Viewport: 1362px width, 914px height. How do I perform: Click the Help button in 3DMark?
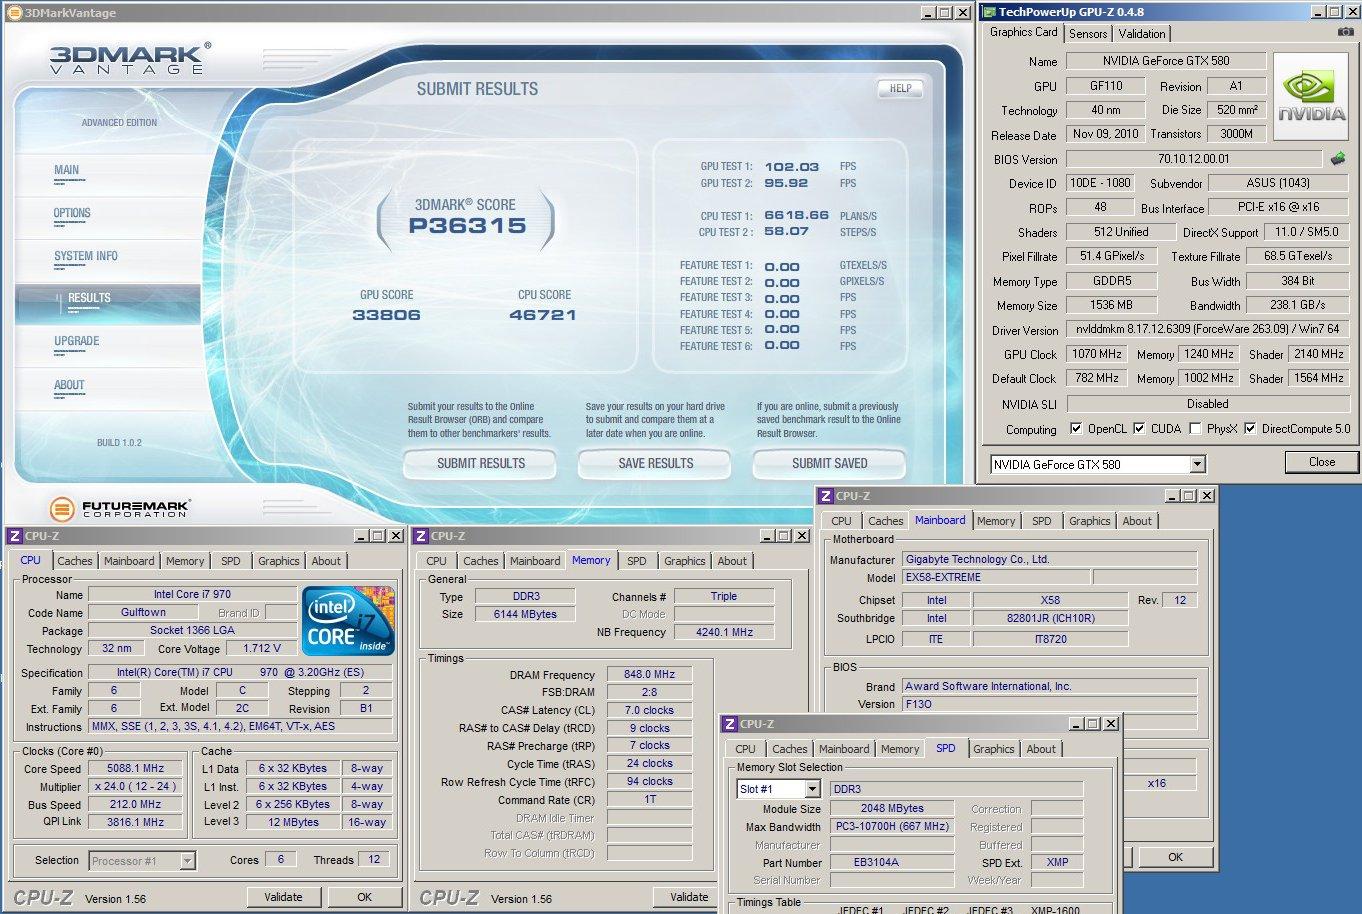pyautogui.click(x=900, y=88)
